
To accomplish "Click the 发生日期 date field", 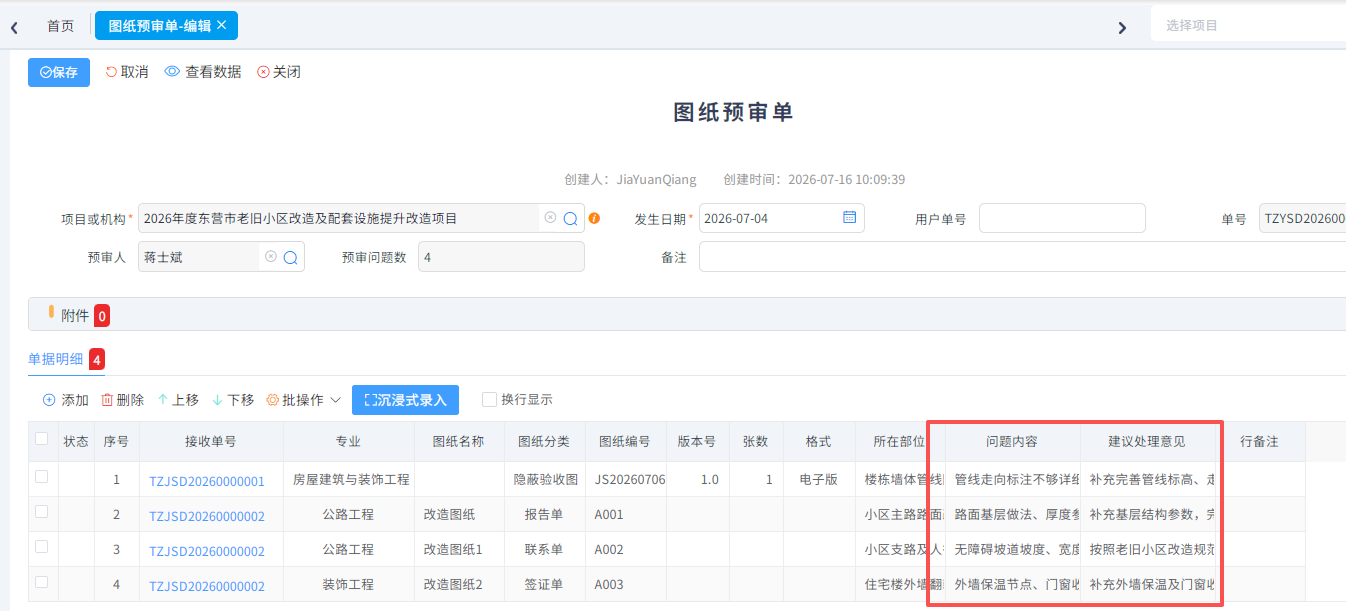I will pyautogui.click(x=781, y=218).
